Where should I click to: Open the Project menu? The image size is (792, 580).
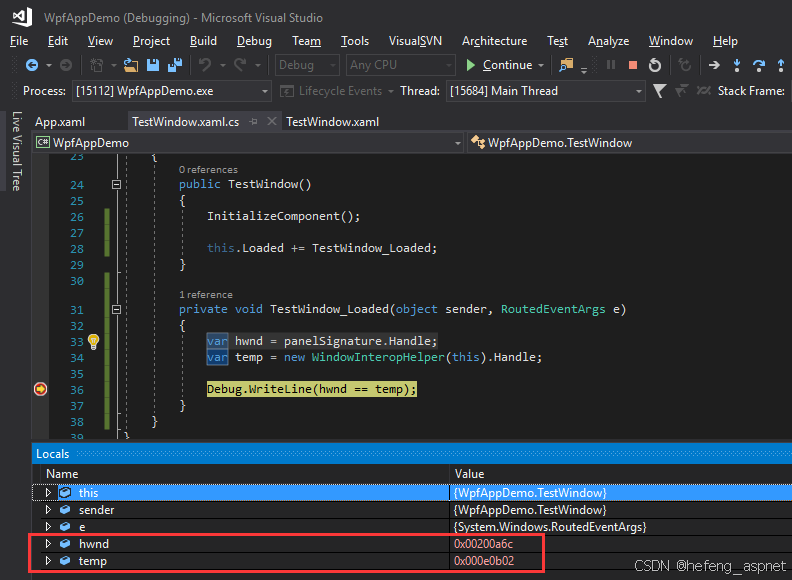151,41
